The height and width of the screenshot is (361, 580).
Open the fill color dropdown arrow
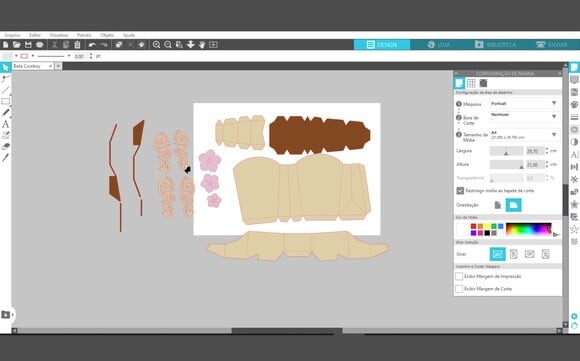coord(16,56)
